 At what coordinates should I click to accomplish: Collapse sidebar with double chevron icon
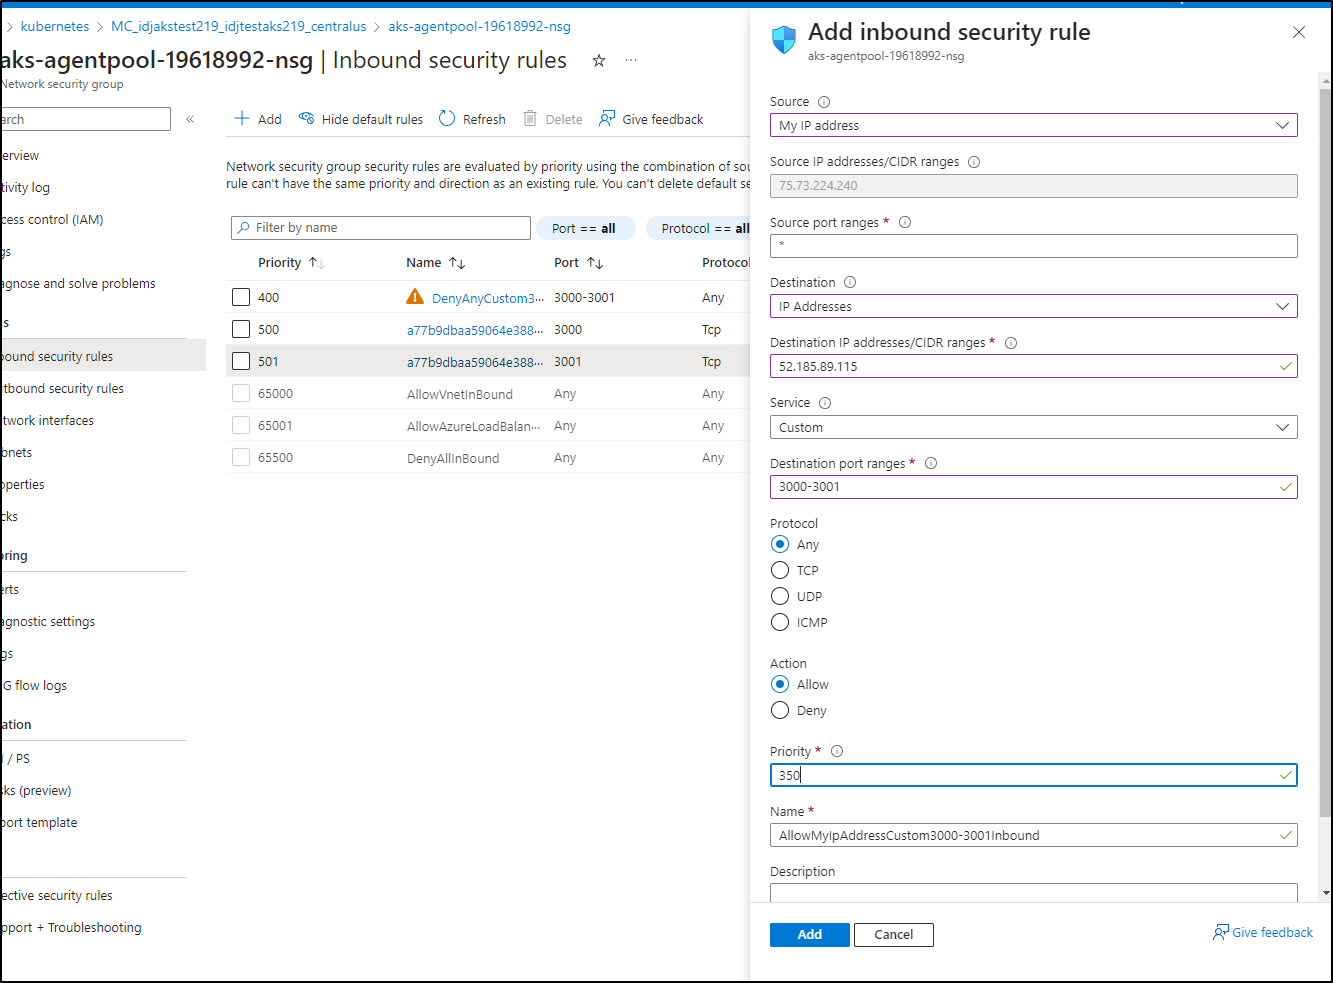point(190,119)
